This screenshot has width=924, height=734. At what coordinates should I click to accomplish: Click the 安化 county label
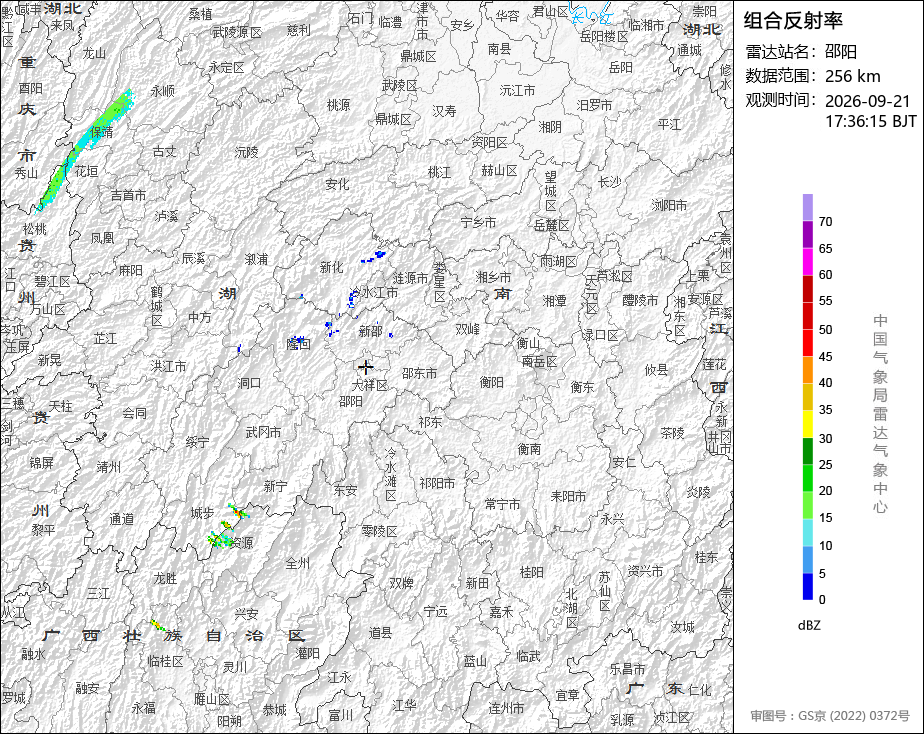[337, 184]
